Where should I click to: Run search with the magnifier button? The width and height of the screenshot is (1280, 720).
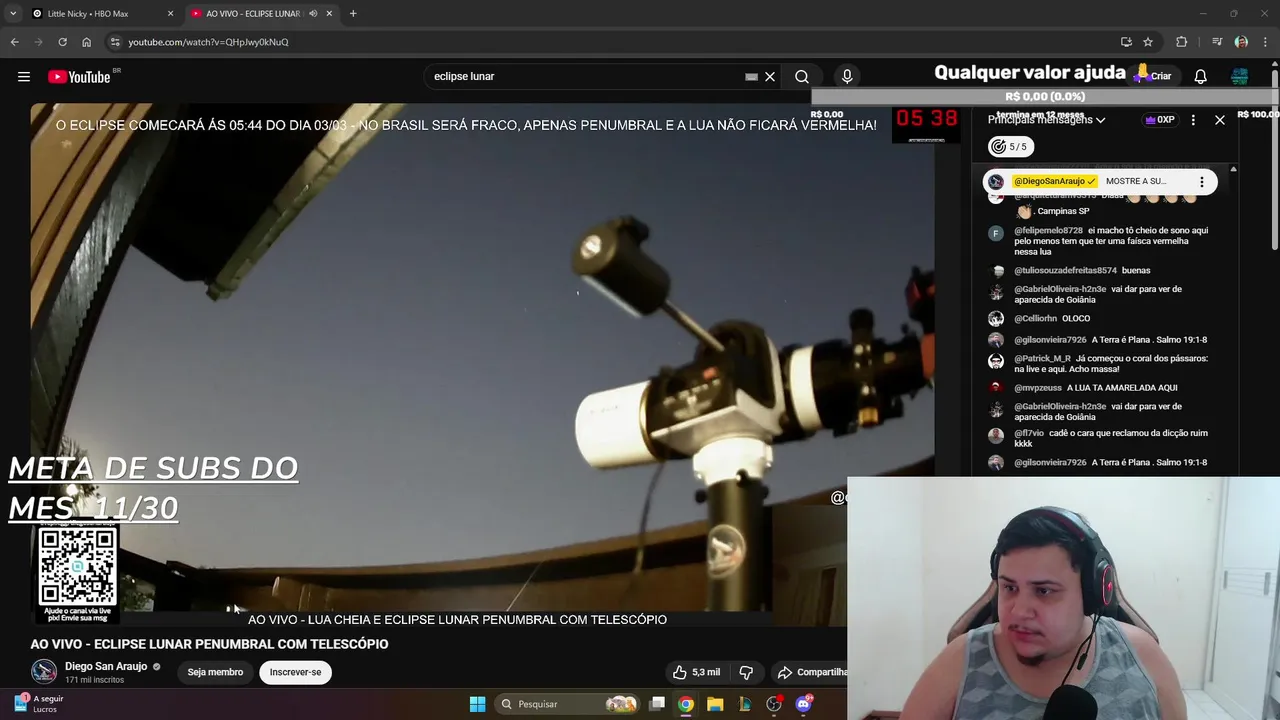pyautogui.click(x=802, y=76)
